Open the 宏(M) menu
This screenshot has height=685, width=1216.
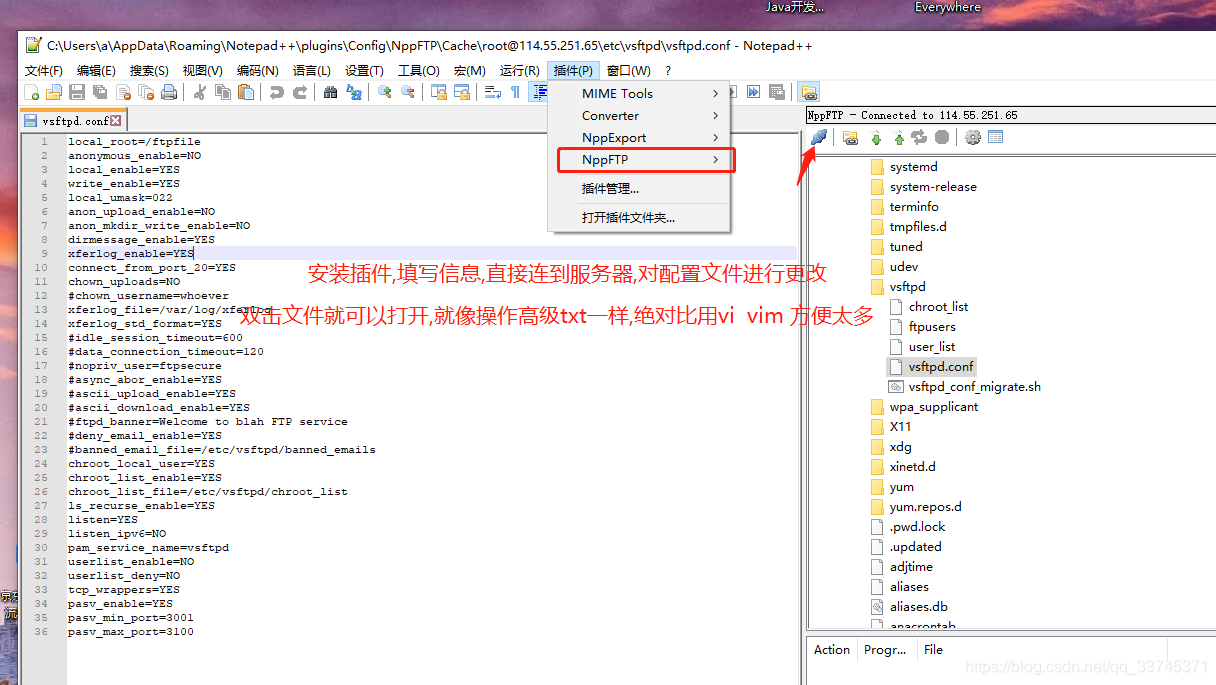(x=469, y=70)
